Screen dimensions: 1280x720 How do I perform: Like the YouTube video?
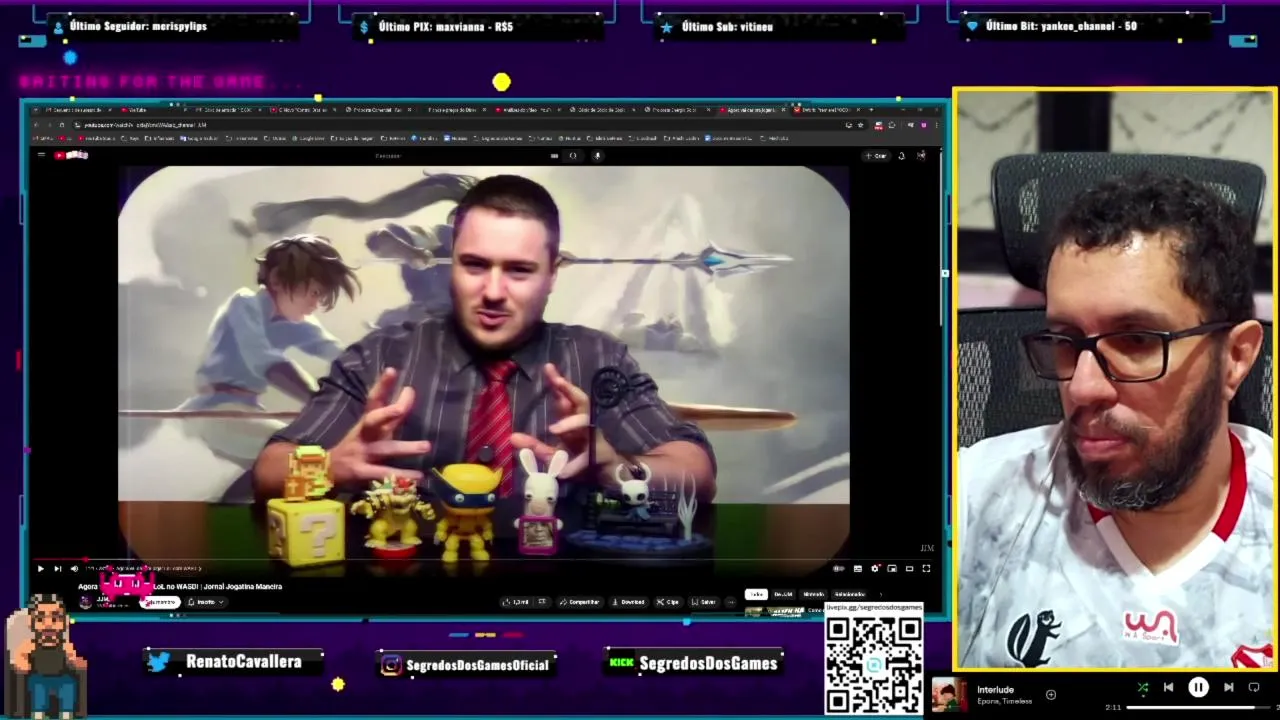pos(516,602)
